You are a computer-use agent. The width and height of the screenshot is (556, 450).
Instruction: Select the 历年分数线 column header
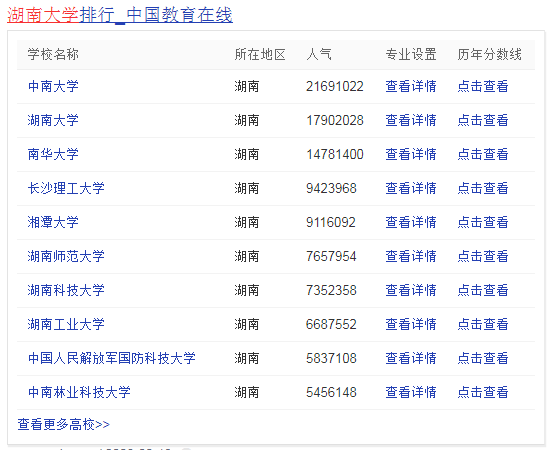489,55
